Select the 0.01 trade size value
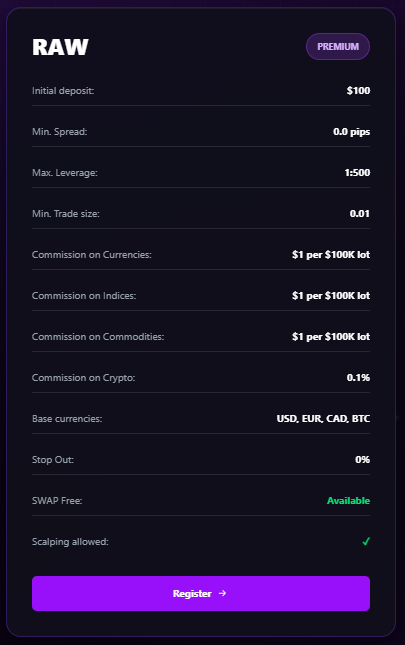This screenshot has height=645, width=405. pyautogui.click(x=360, y=213)
